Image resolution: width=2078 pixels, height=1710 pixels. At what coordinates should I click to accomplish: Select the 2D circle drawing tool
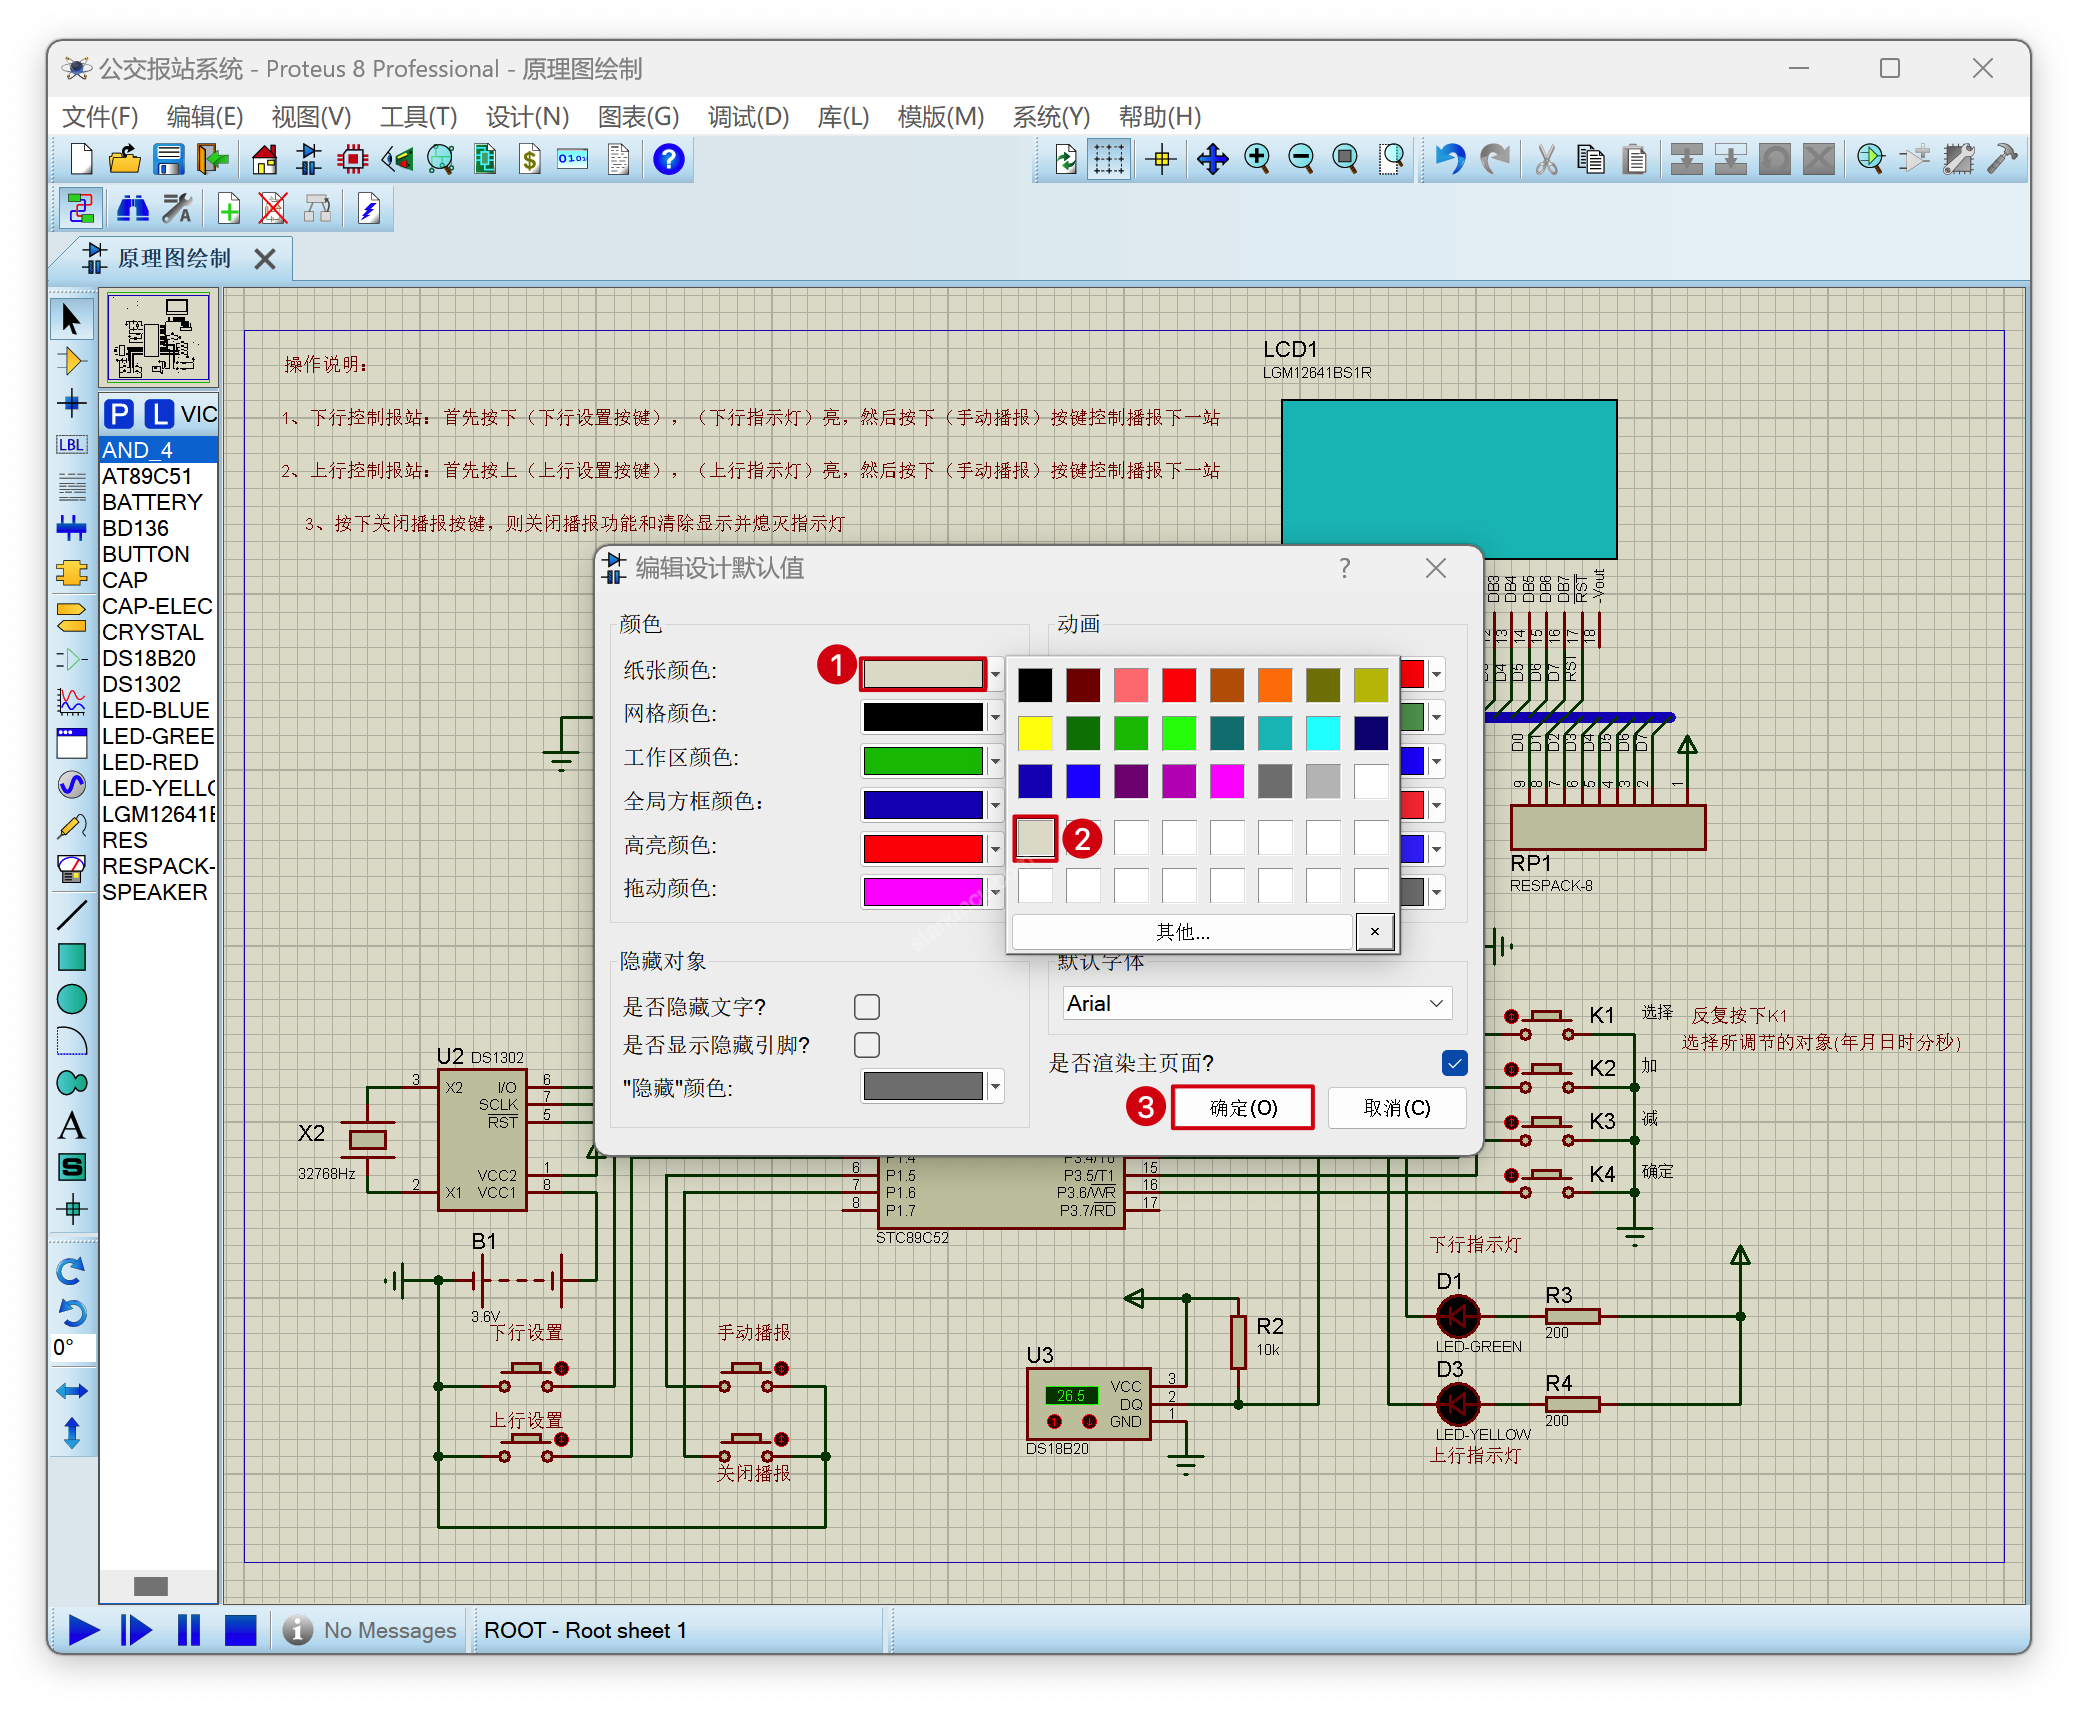[71, 999]
